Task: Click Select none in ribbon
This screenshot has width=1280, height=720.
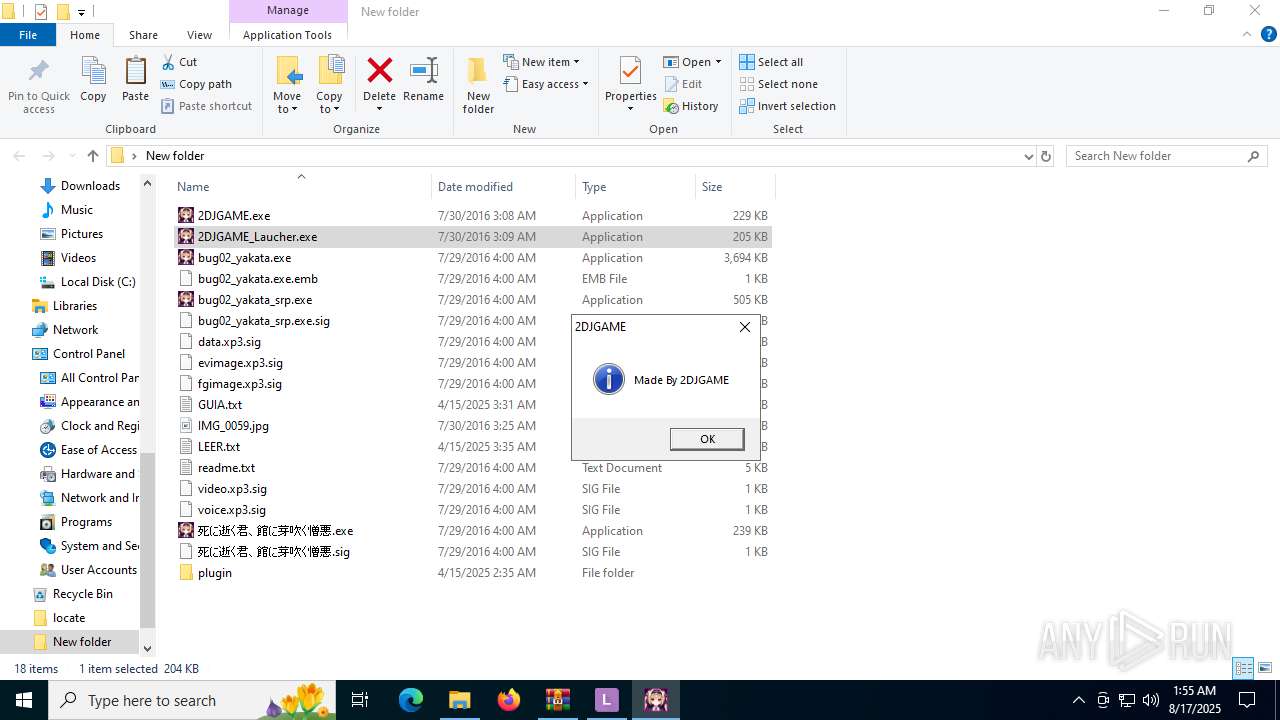Action: click(778, 84)
